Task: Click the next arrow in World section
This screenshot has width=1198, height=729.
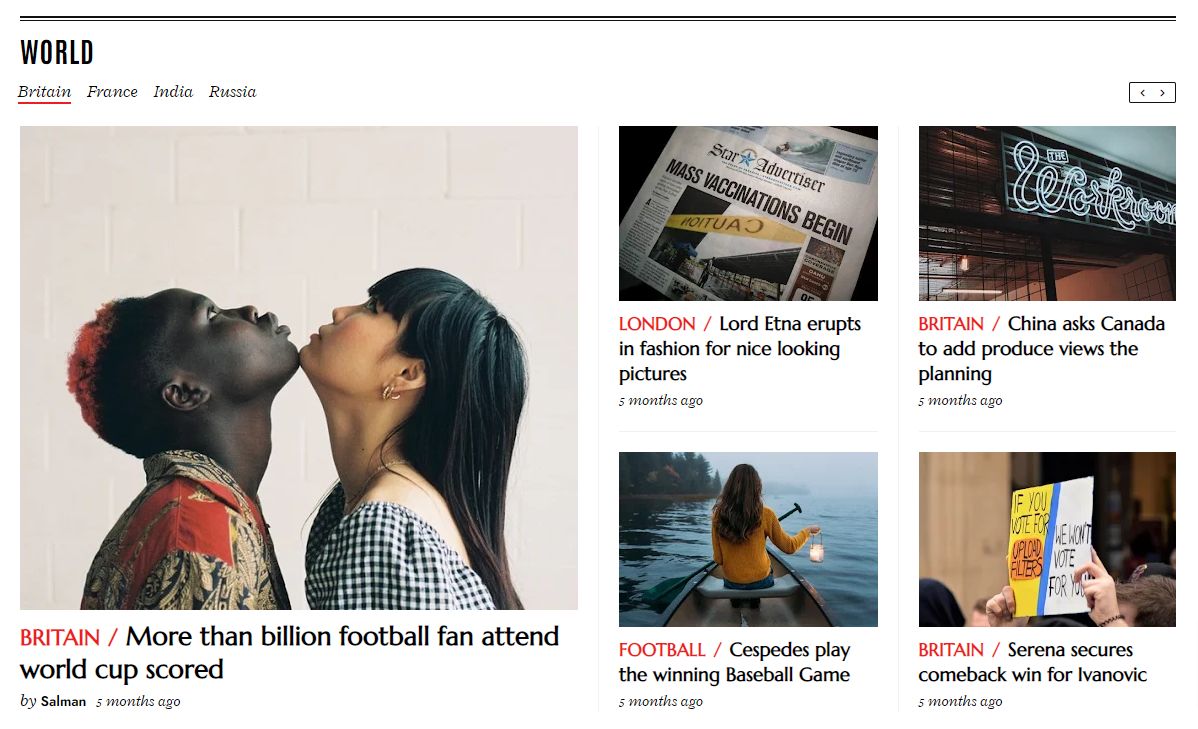Action: pyautogui.click(x=1162, y=92)
